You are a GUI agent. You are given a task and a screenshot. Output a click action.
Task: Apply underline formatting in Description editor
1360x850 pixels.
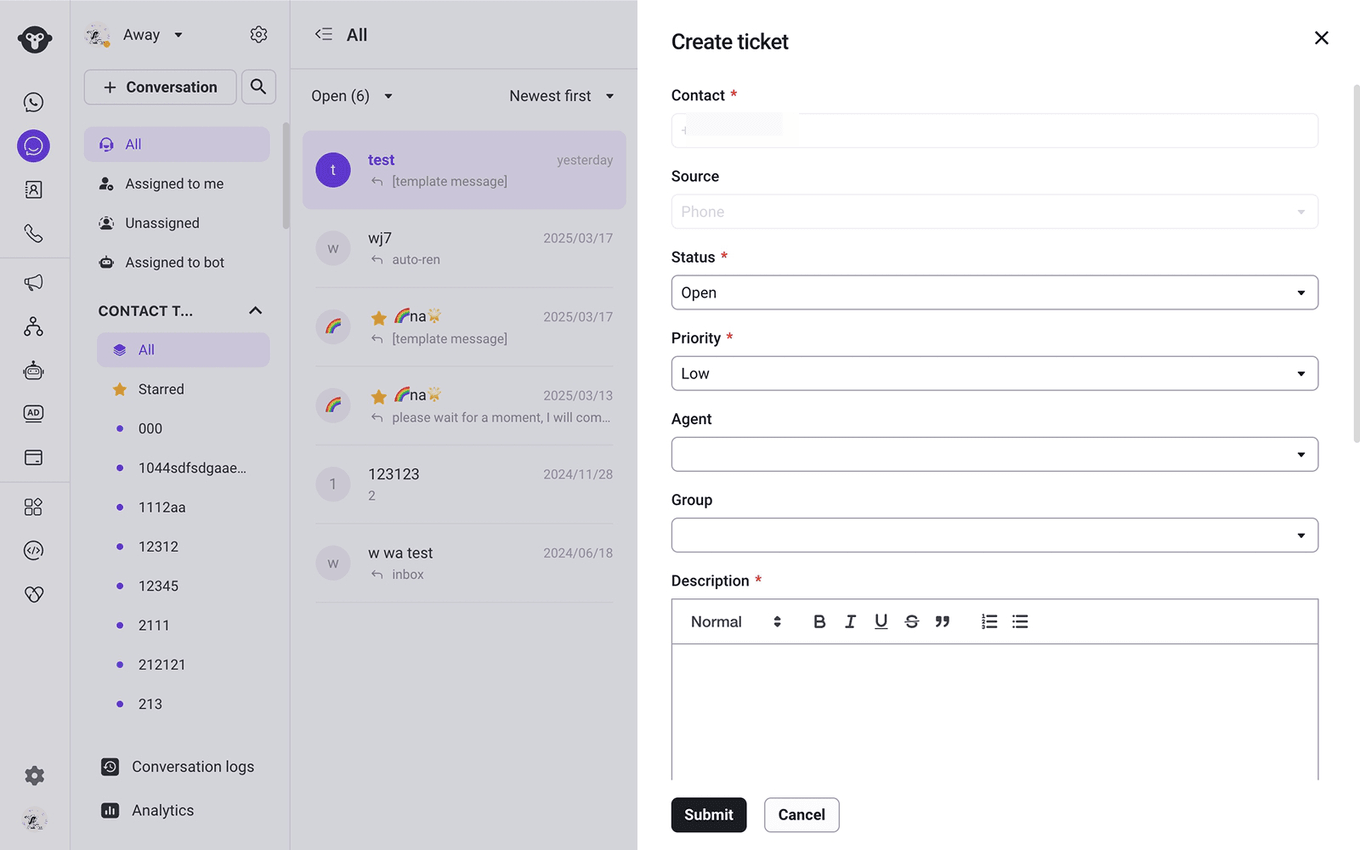[881, 622]
